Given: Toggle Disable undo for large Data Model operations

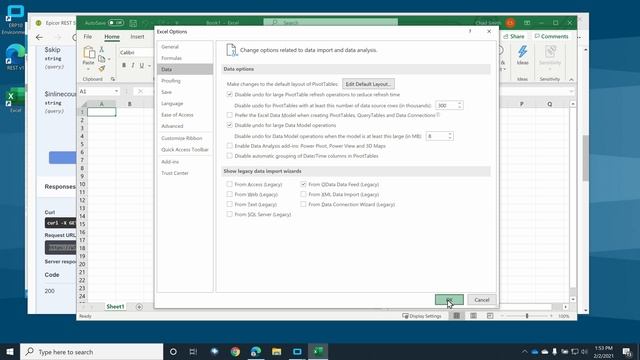Looking at the screenshot, I should pos(229,125).
